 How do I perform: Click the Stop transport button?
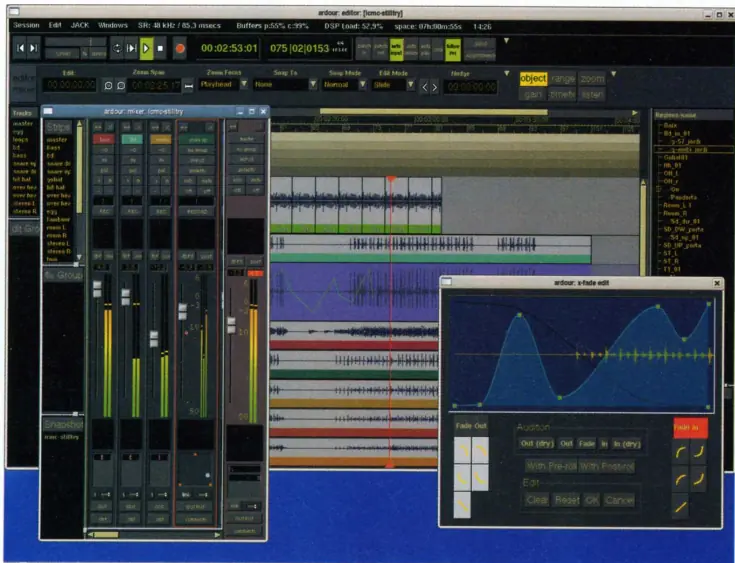pos(160,48)
